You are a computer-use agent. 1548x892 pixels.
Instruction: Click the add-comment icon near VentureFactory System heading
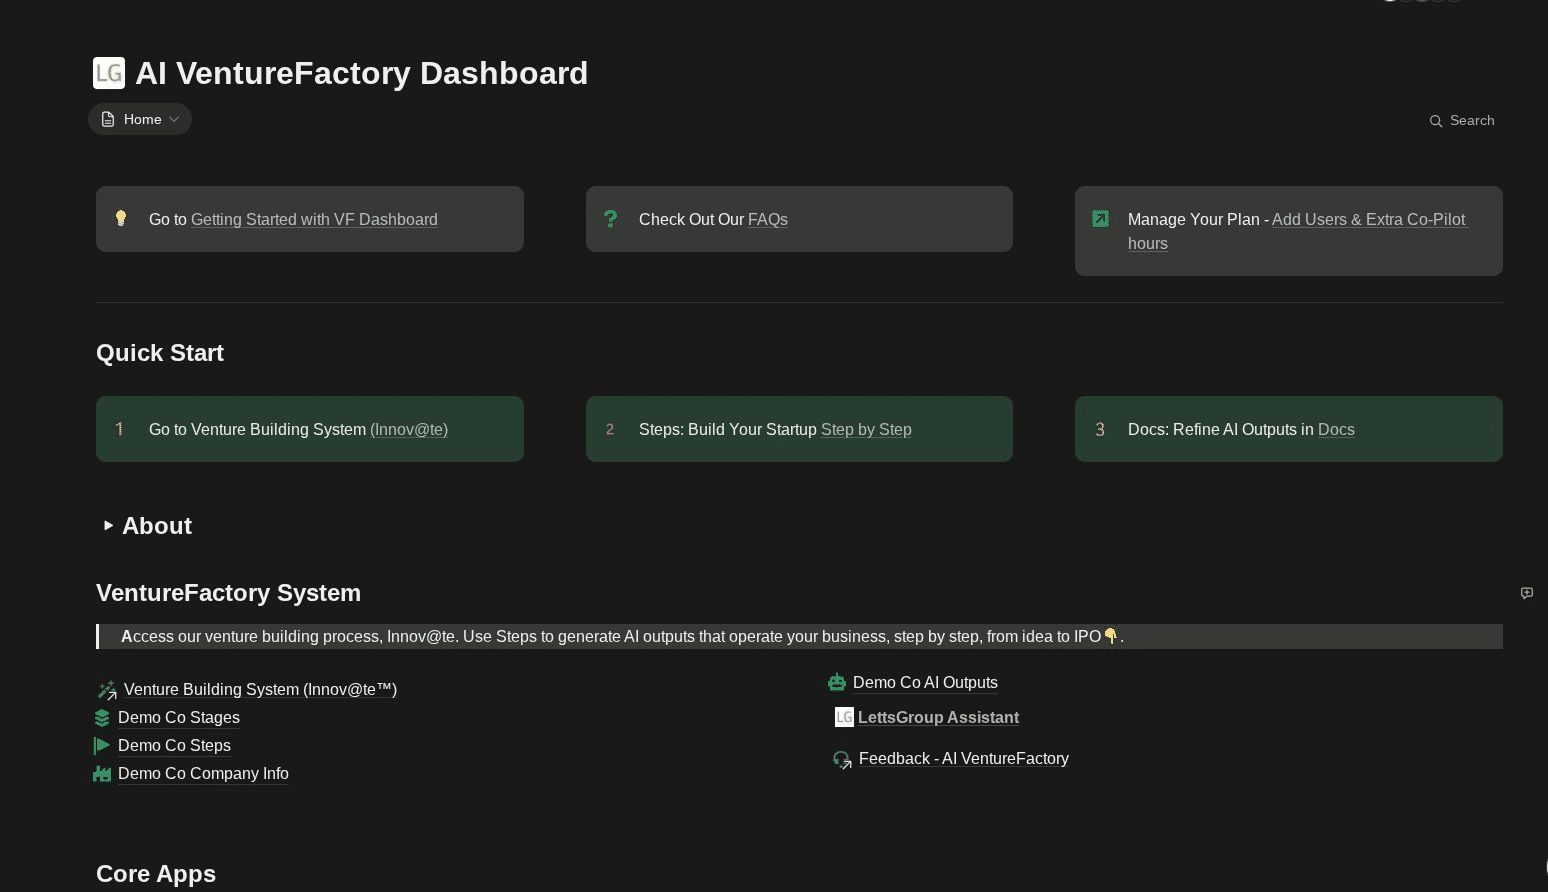1527,593
